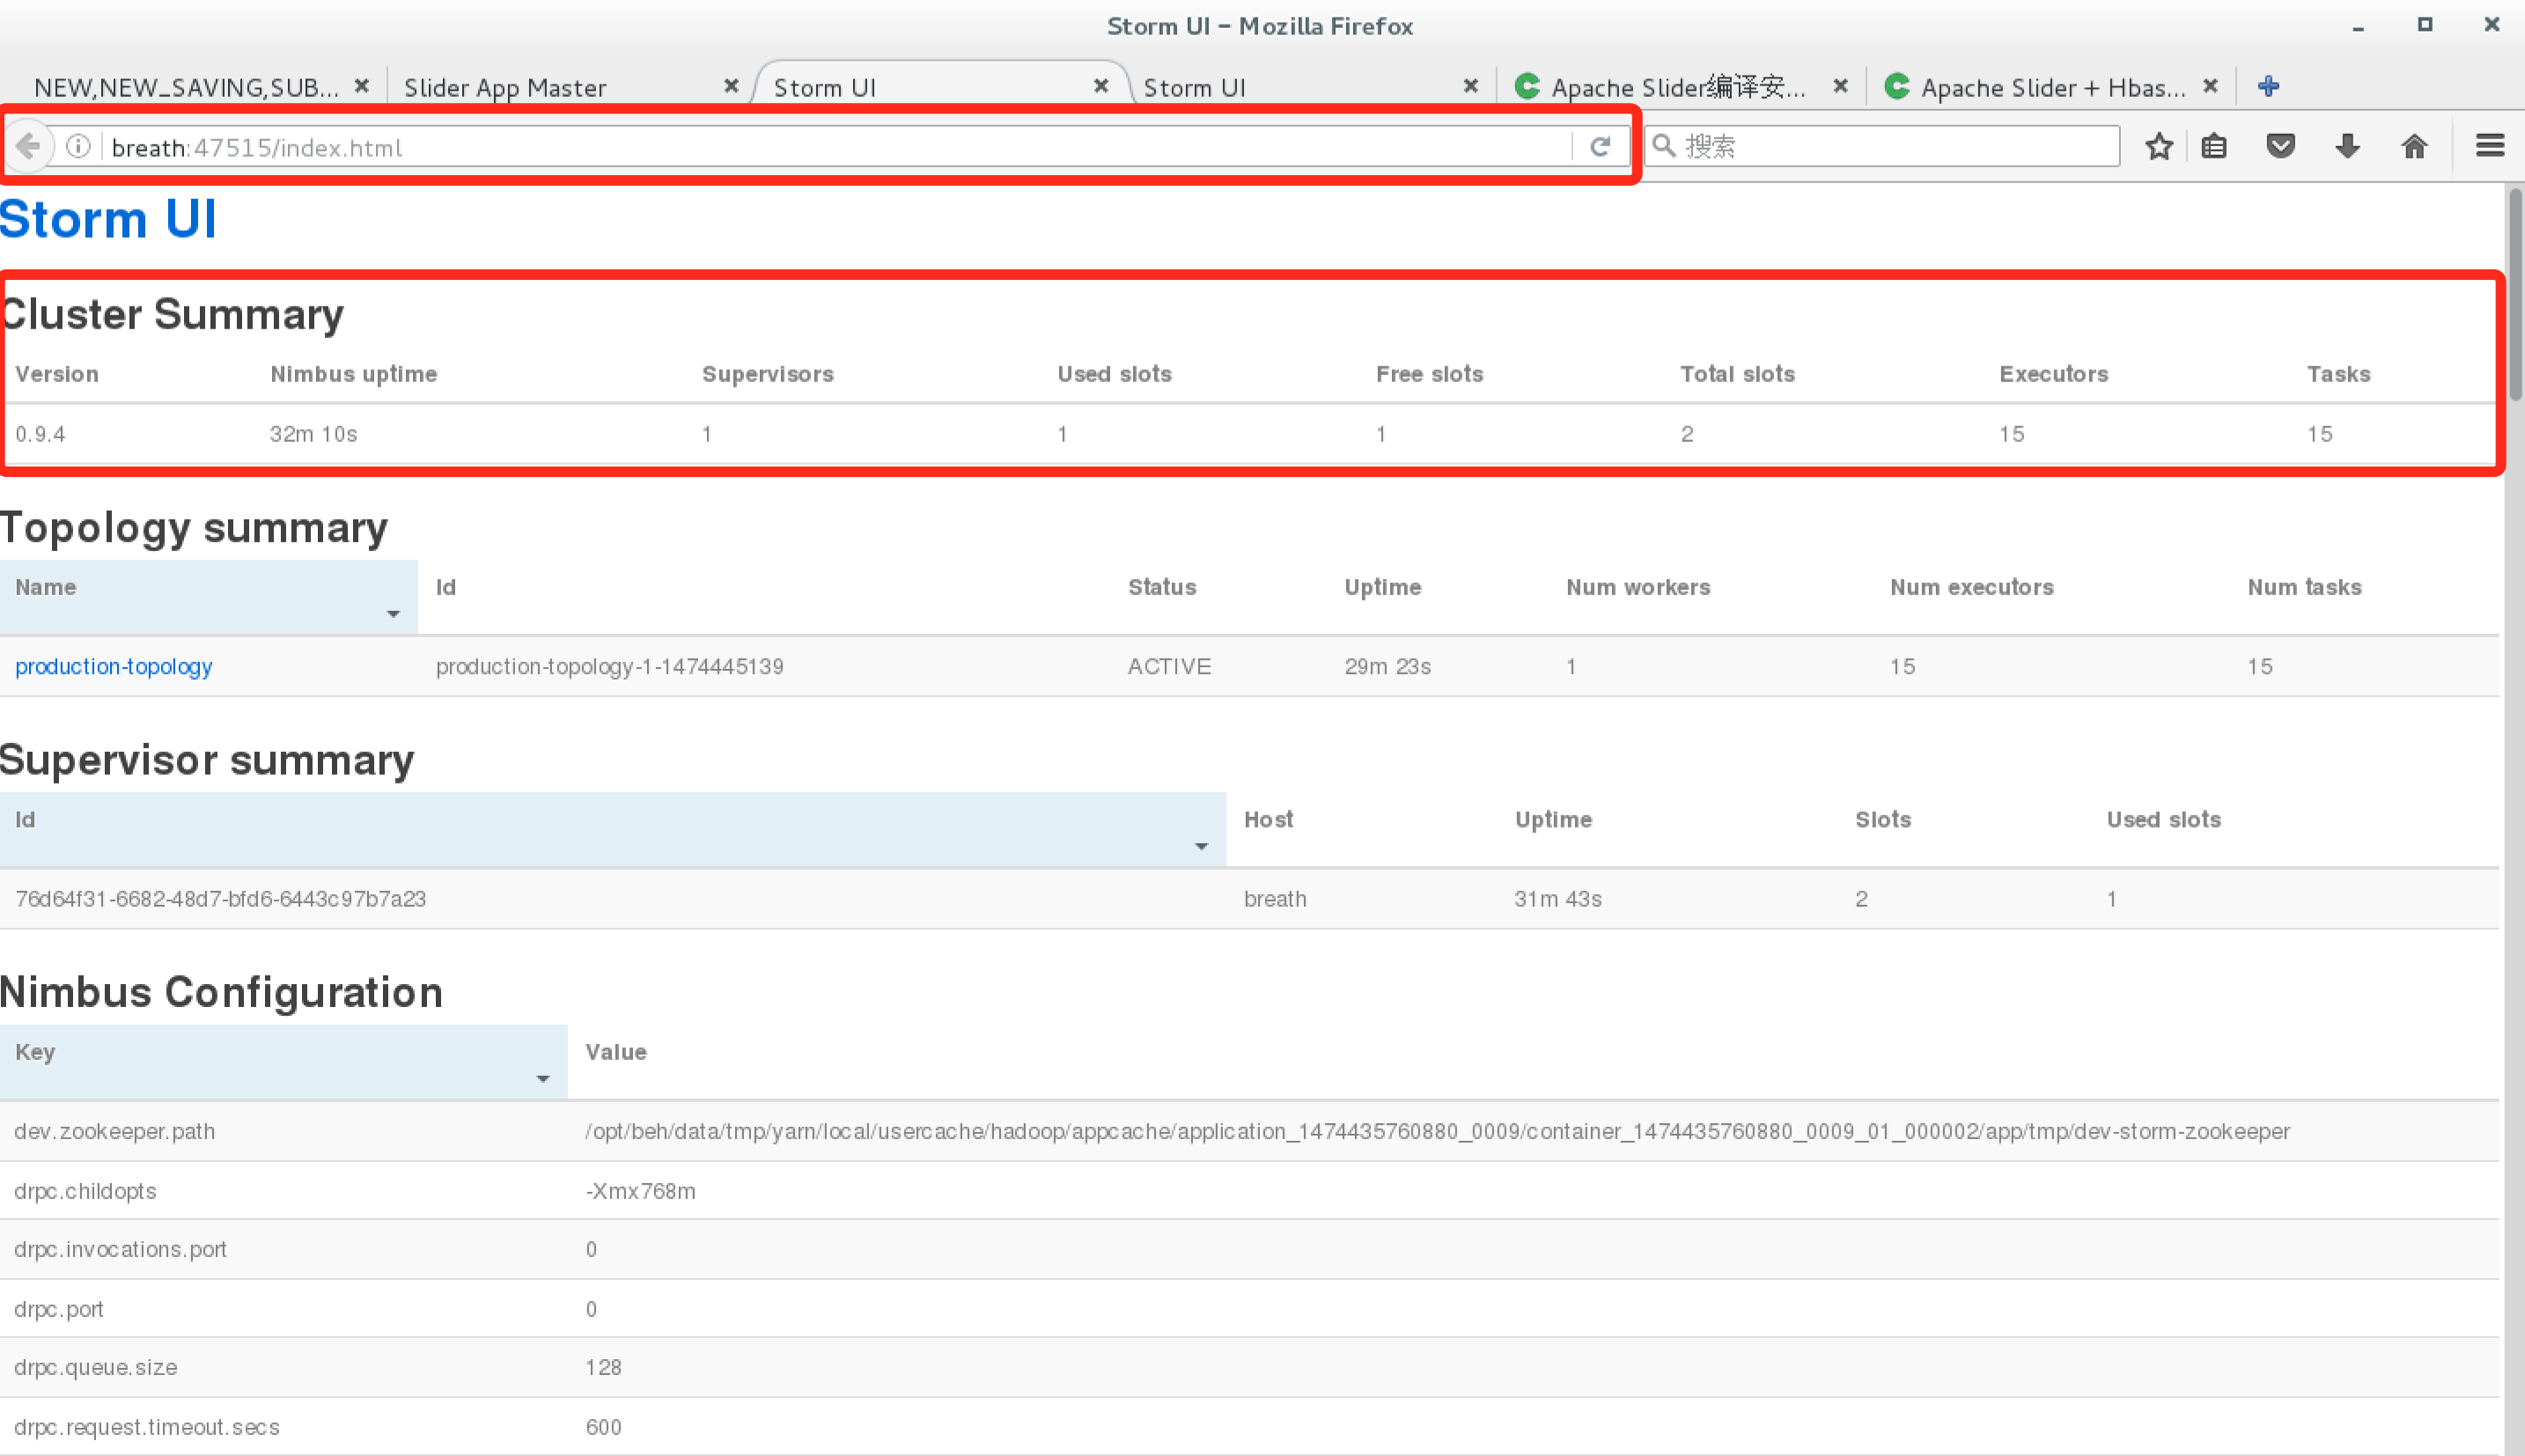Click the Storm UI heading link
Image resolution: width=2525 pixels, height=1456 pixels.
click(108, 219)
